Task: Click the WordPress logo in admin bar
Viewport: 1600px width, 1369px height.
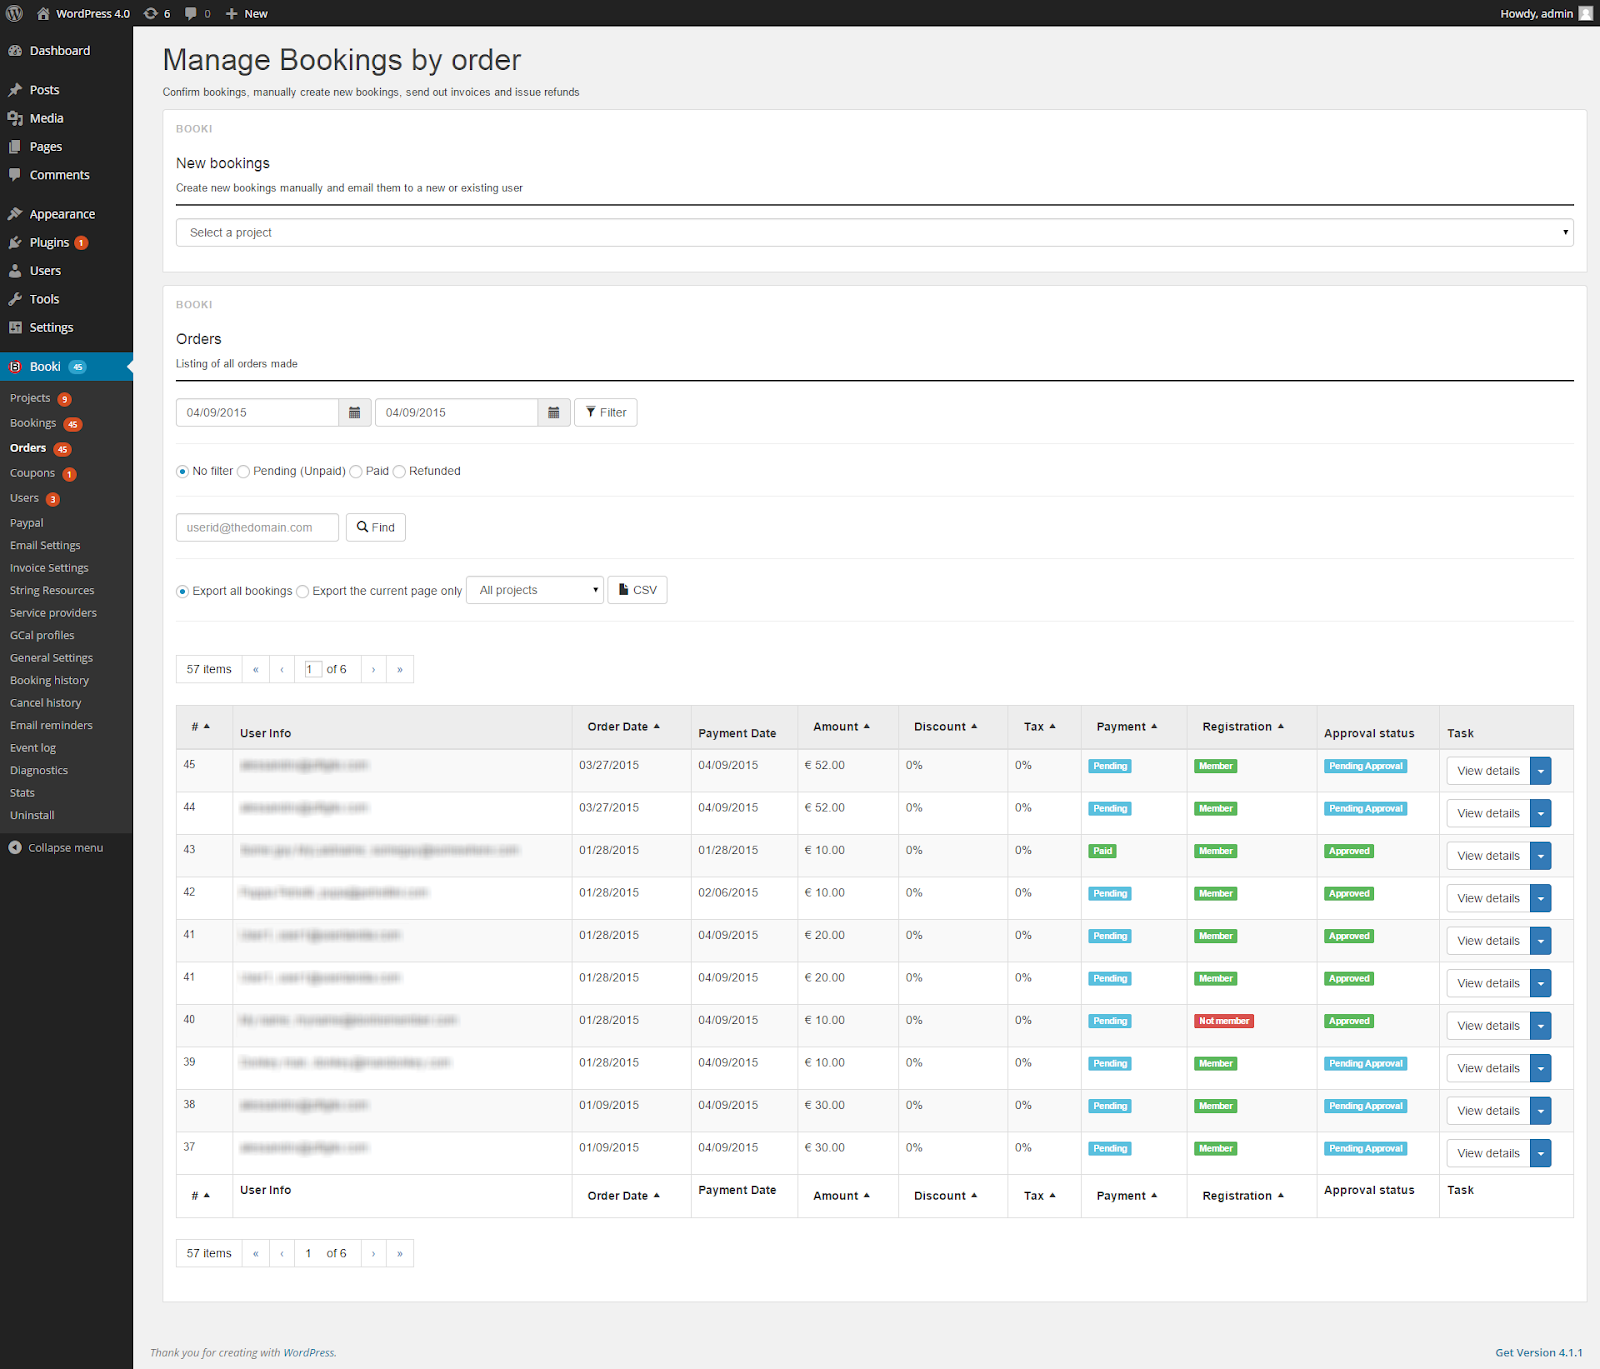Action: coord(15,13)
